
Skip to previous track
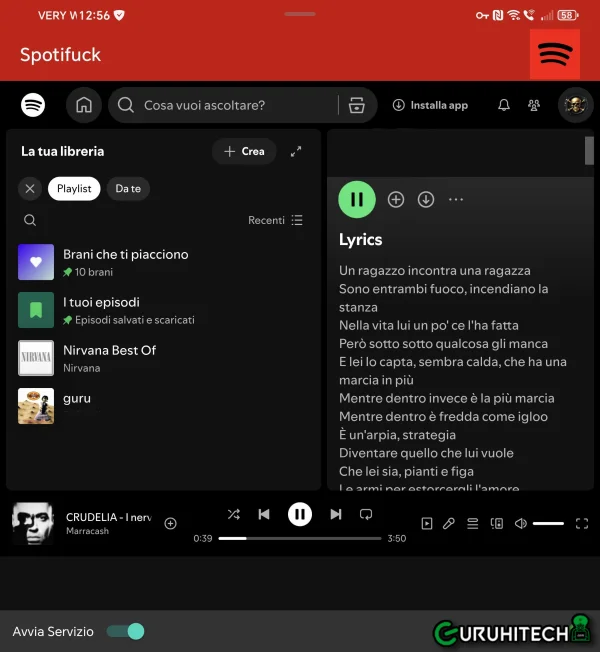coord(264,515)
